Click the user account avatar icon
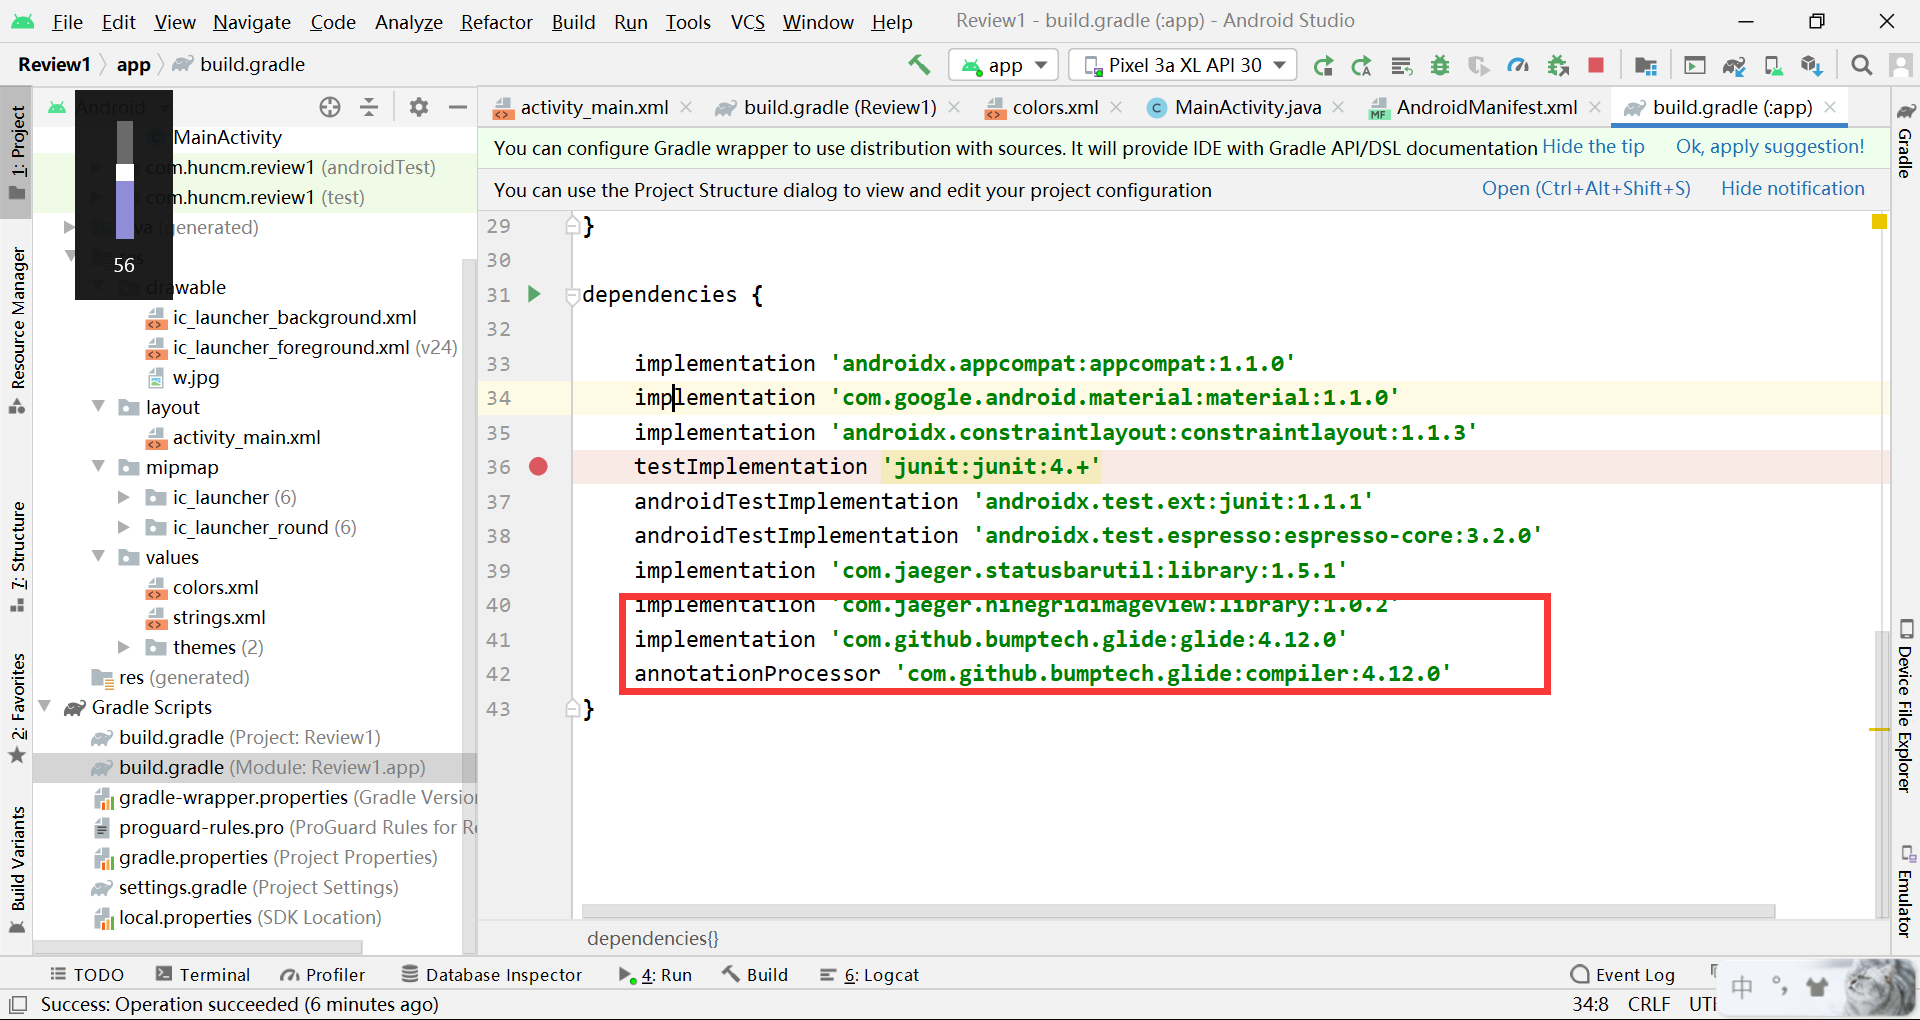 (x=1901, y=66)
